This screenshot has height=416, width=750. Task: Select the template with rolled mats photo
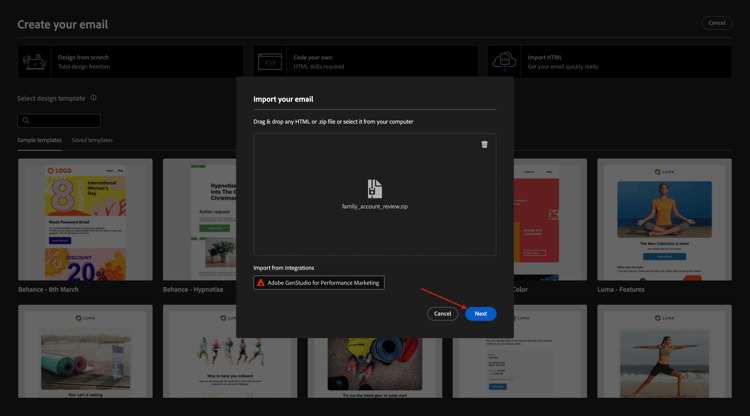[375, 368]
